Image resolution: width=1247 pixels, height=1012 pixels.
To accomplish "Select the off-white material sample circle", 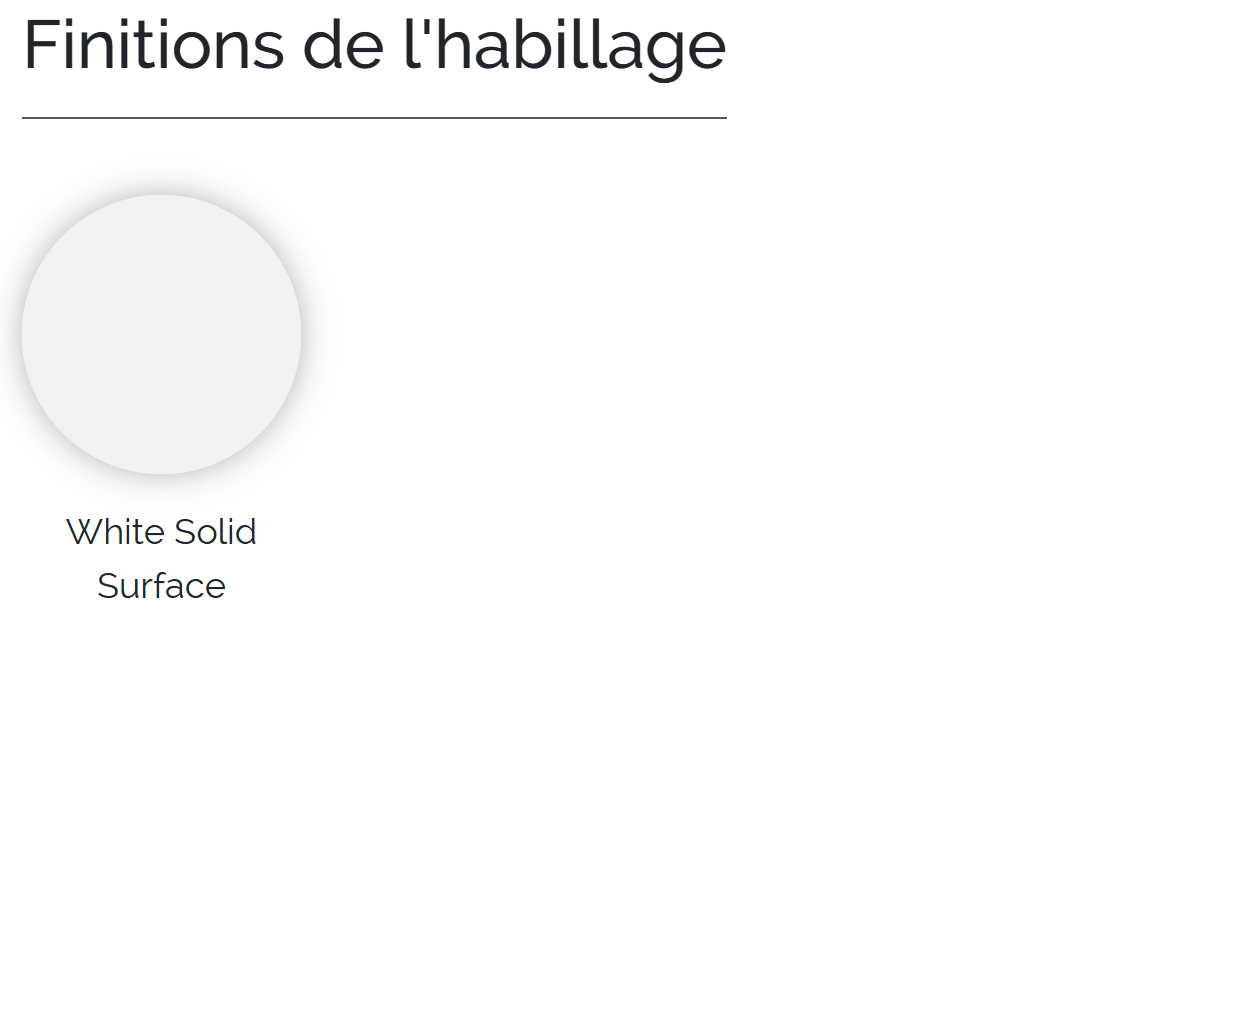I will coord(161,334).
